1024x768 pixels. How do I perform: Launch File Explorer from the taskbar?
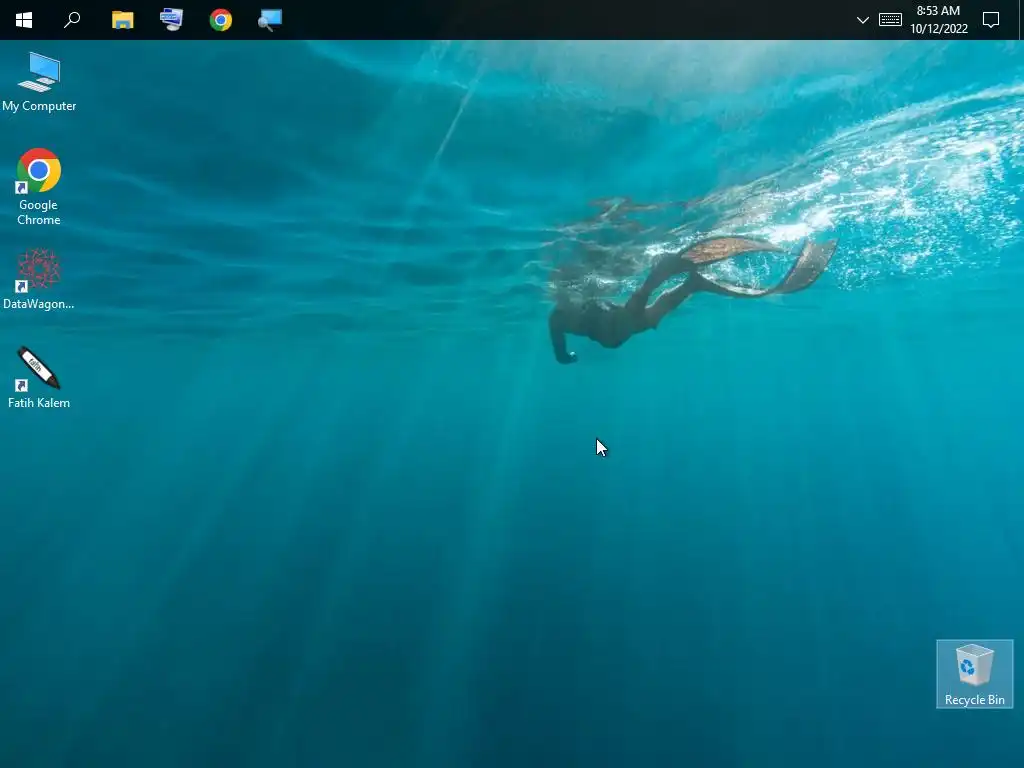(122, 20)
